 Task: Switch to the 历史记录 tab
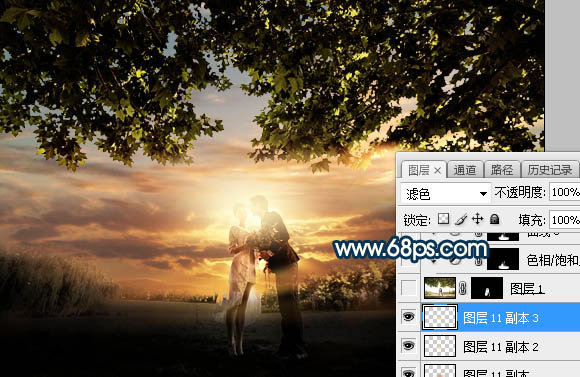coord(550,170)
